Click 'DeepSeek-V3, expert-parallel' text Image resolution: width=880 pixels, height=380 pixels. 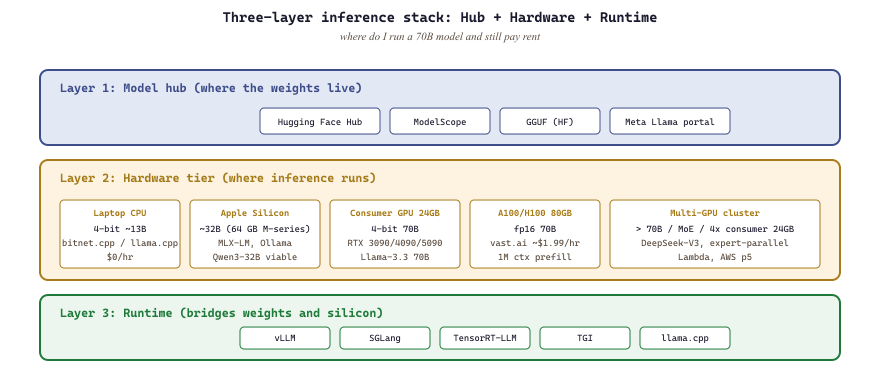click(715, 243)
